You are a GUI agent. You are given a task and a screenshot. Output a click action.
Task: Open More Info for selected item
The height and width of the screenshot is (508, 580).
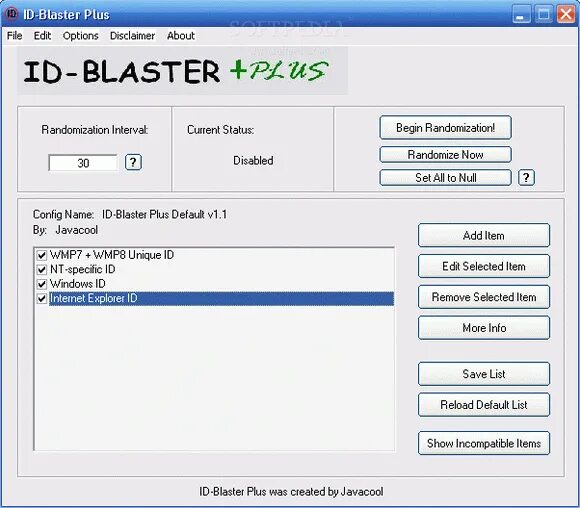point(484,328)
